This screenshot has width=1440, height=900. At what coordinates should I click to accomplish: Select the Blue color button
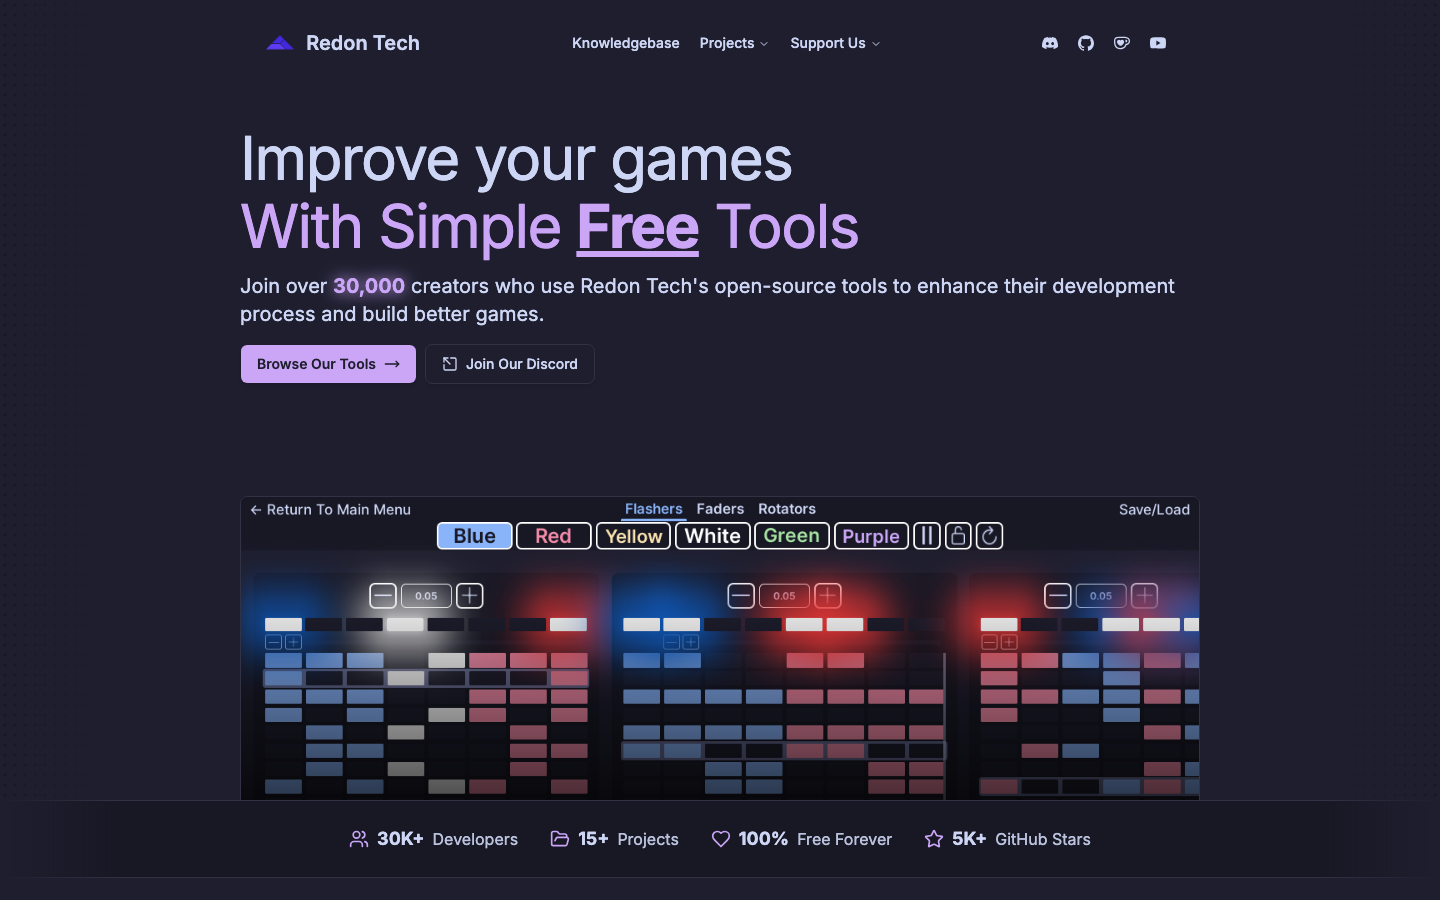click(475, 536)
